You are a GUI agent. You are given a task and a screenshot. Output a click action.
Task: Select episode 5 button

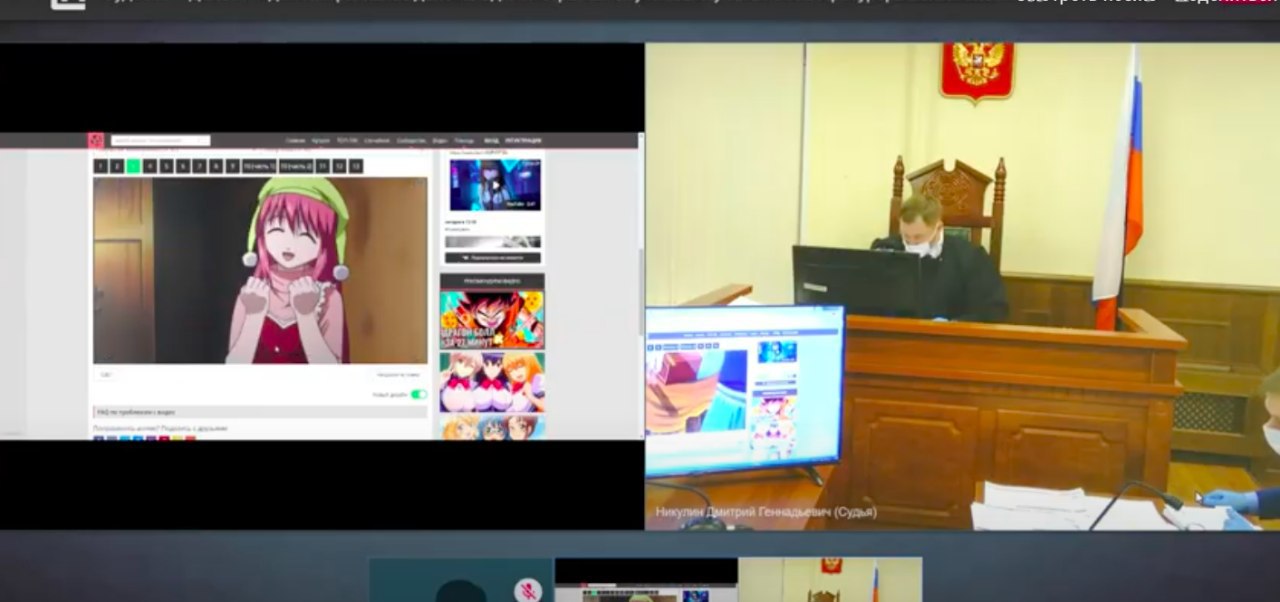point(166,166)
